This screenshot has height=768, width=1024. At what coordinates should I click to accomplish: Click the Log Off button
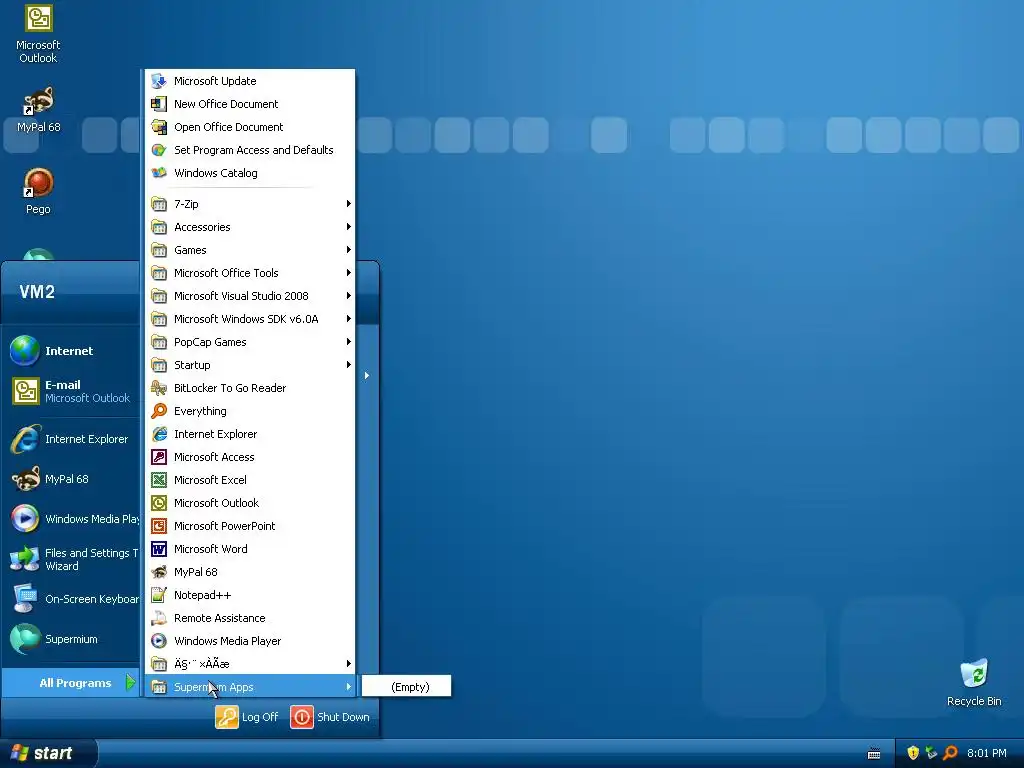248,717
